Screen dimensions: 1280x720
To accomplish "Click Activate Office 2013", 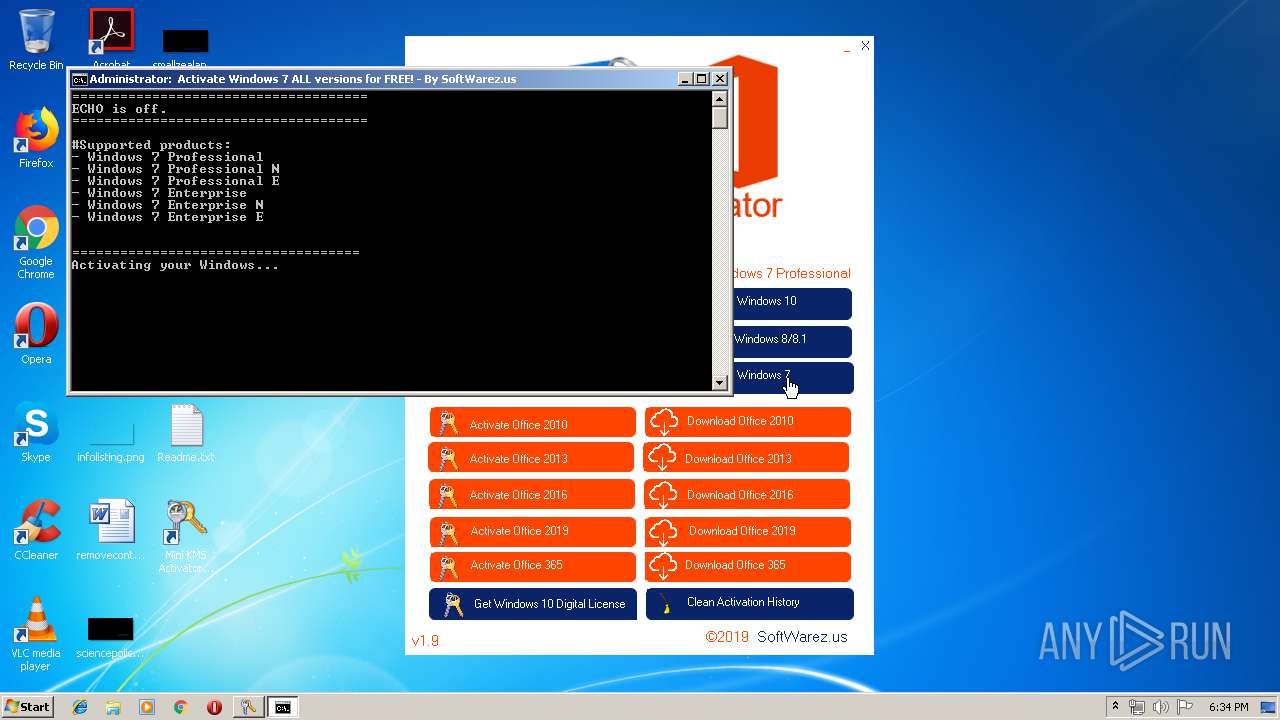I will tap(531, 458).
